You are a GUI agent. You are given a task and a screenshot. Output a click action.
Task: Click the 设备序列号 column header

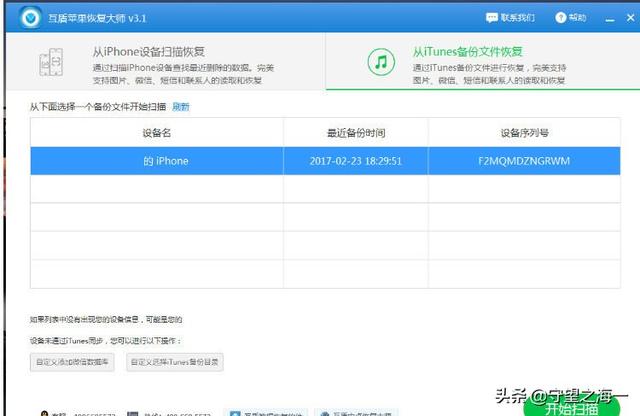coord(524,133)
